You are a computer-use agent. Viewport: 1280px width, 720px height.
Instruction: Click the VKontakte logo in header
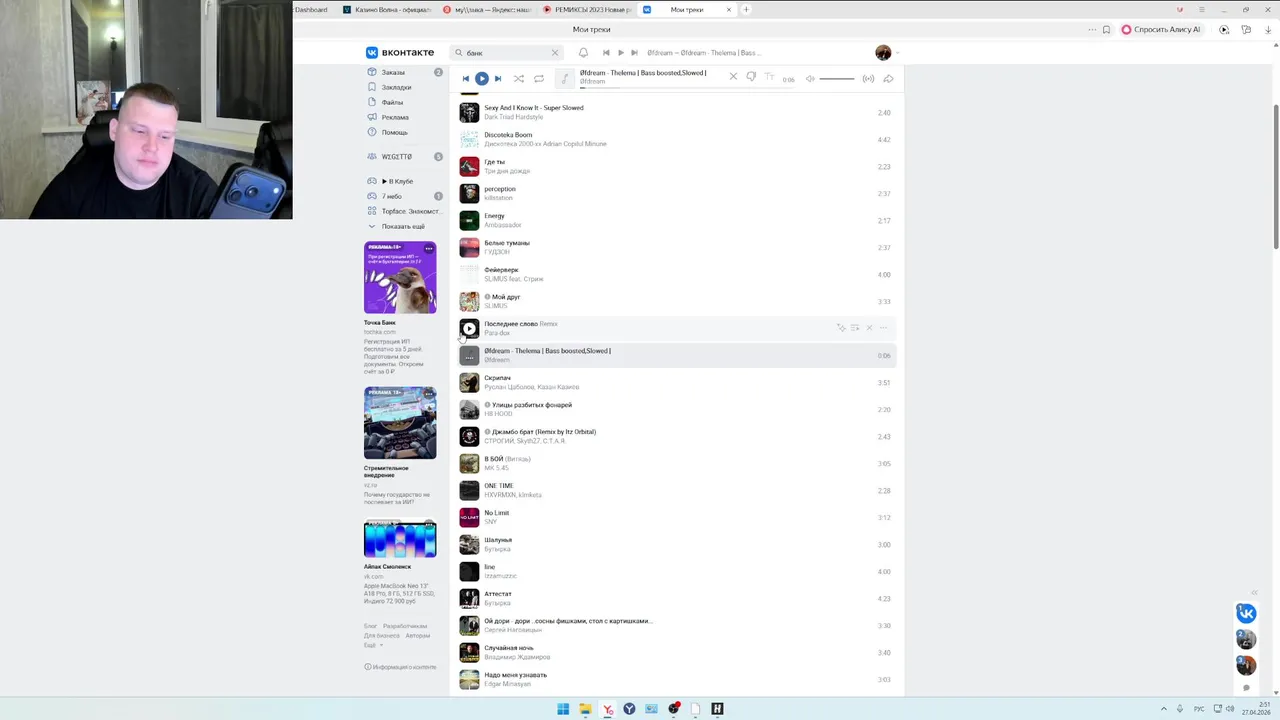[400, 53]
